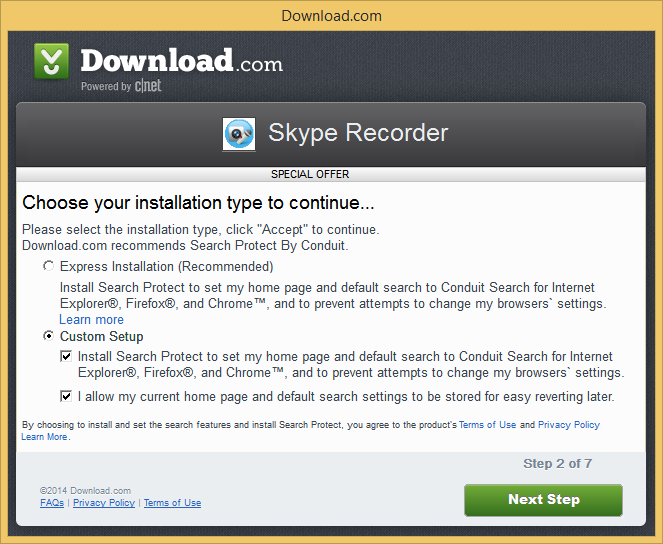Select the Custom Setup radio button

[x=49, y=336]
